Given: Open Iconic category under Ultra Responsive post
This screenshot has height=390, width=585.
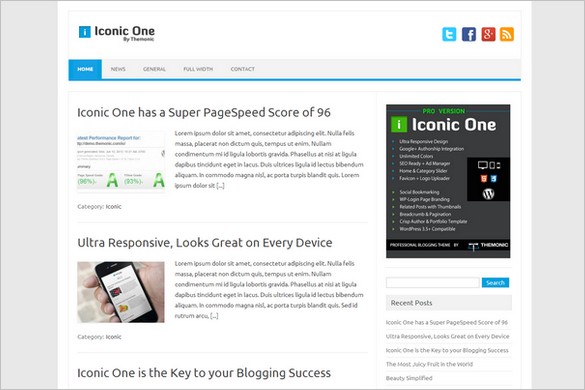Looking at the screenshot, I should [x=113, y=337].
